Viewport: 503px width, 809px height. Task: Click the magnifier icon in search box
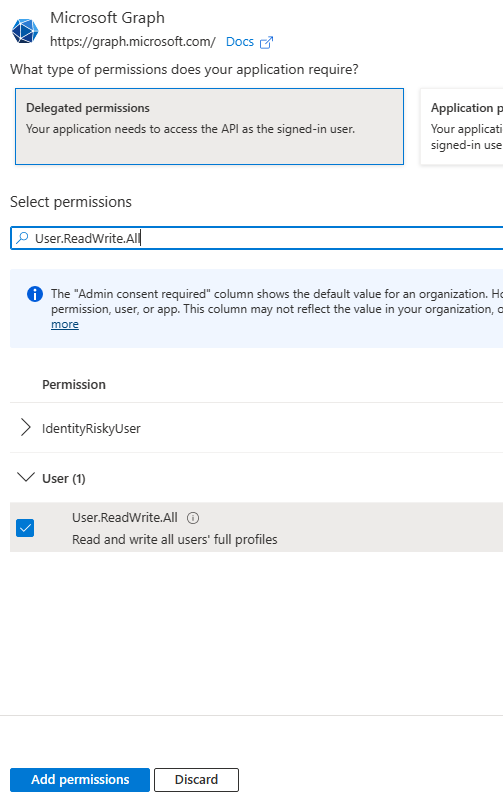coord(22,238)
